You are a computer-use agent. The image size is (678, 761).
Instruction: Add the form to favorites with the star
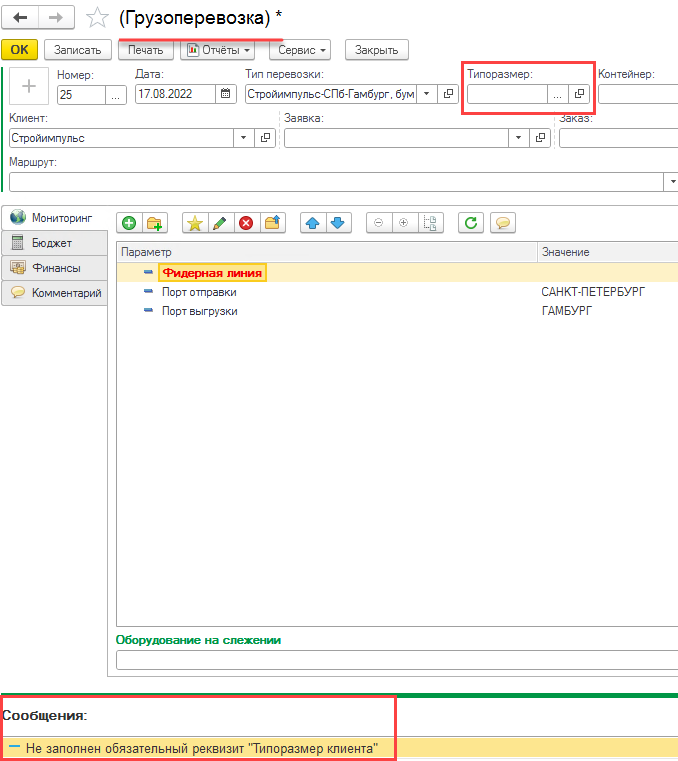(97, 18)
